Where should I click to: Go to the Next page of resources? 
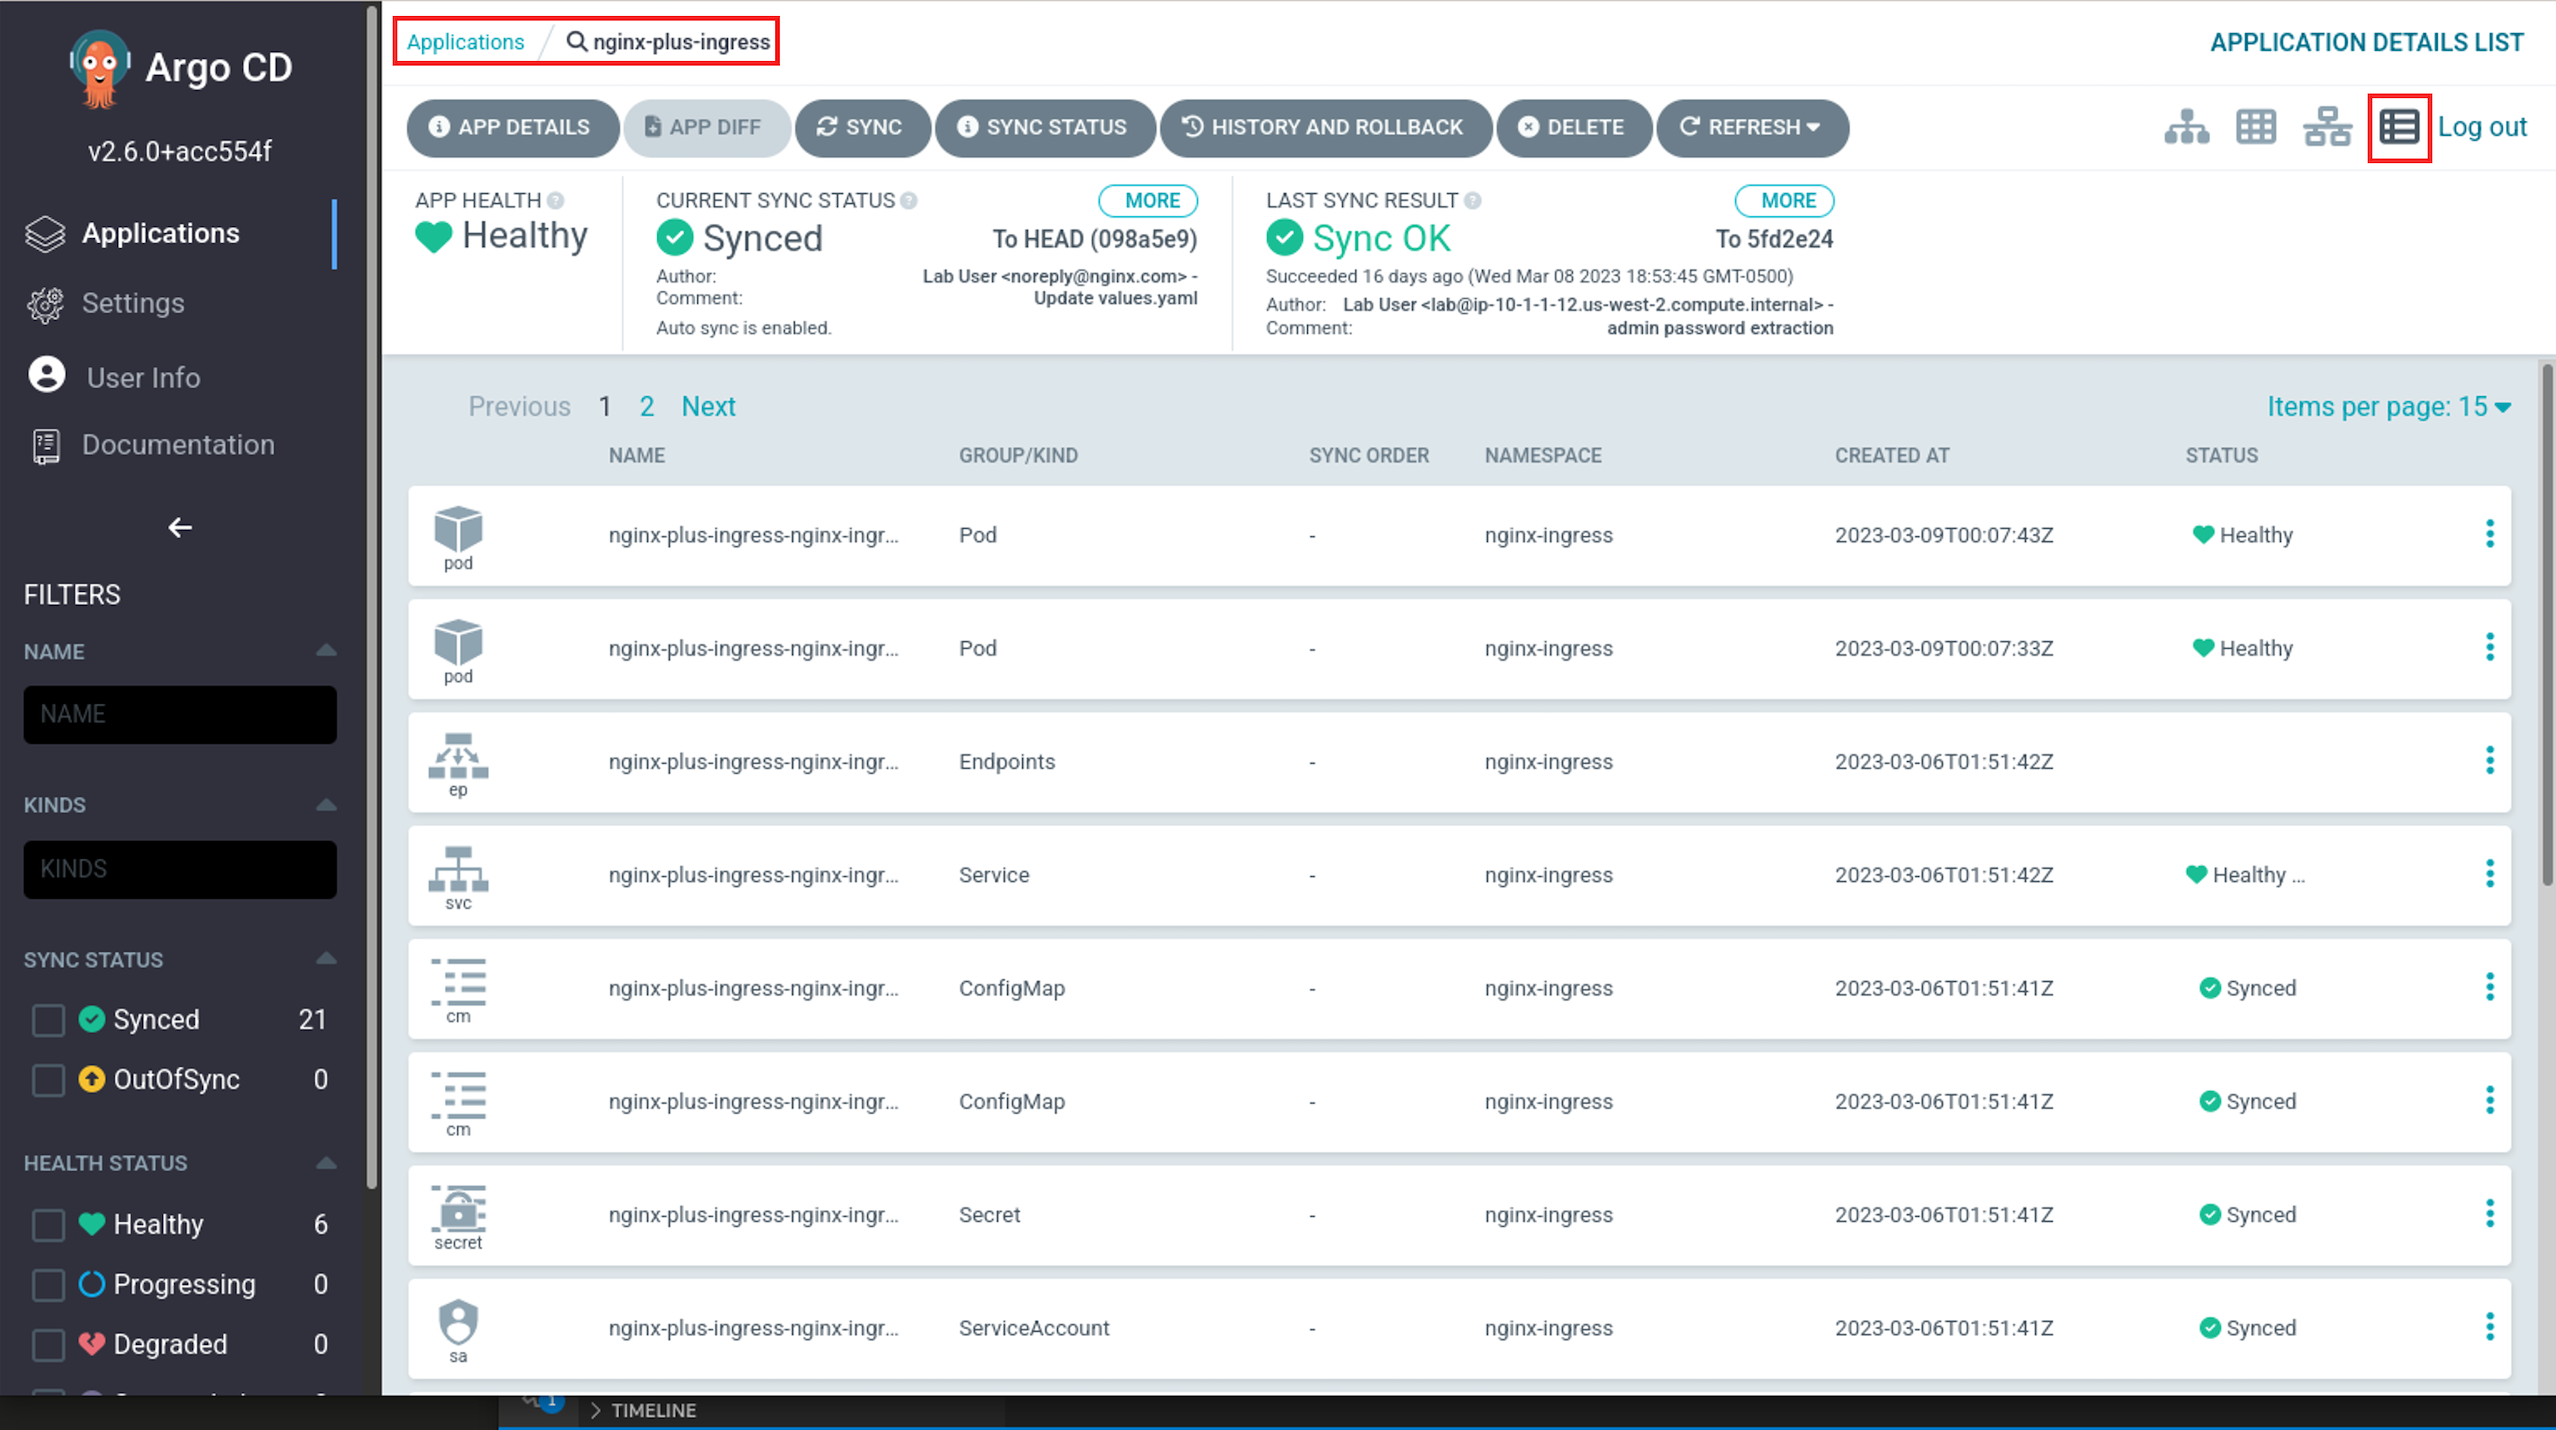pyautogui.click(x=708, y=406)
